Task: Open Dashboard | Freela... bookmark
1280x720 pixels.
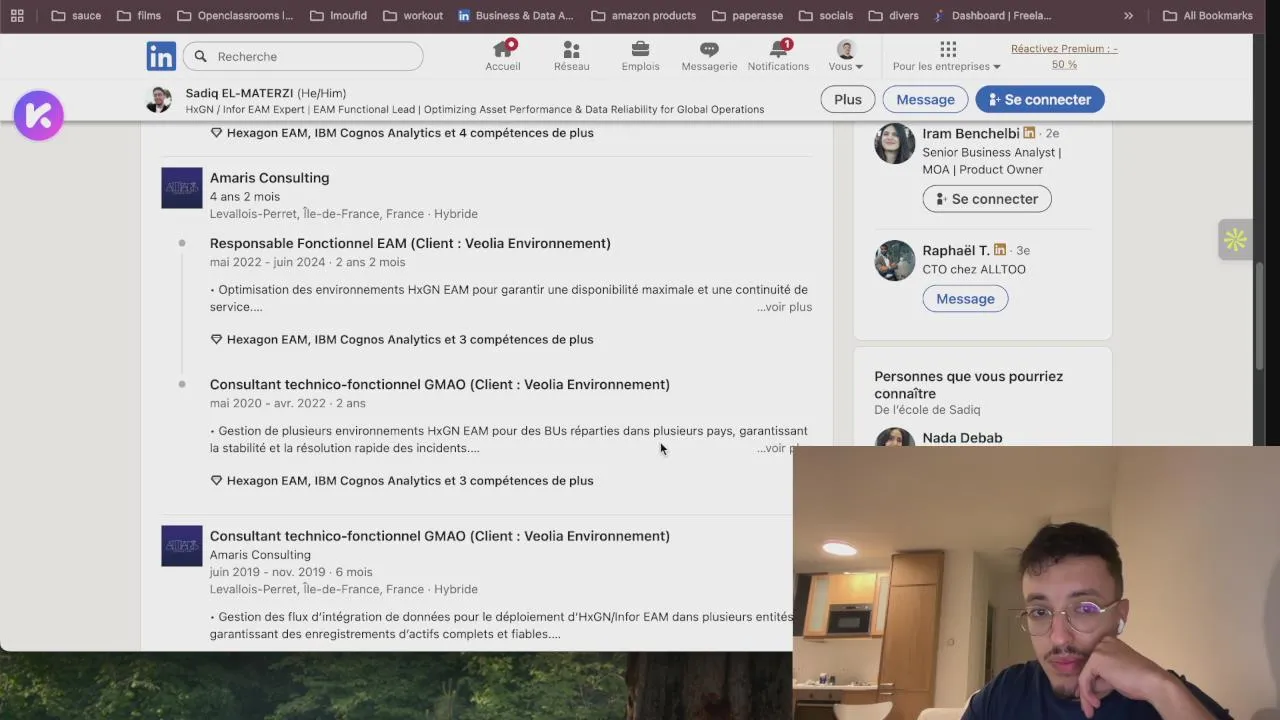Action: (992, 16)
